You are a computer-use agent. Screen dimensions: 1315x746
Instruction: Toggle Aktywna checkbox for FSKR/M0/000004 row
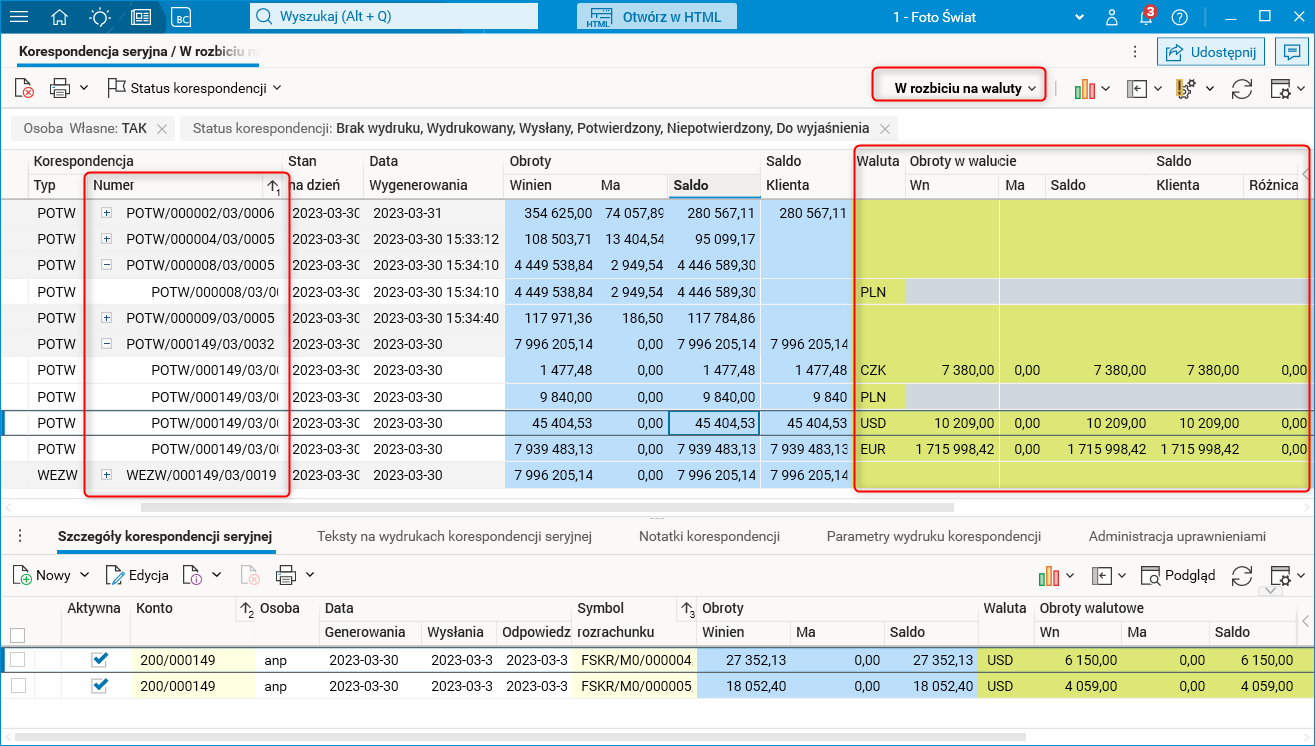(x=100, y=660)
